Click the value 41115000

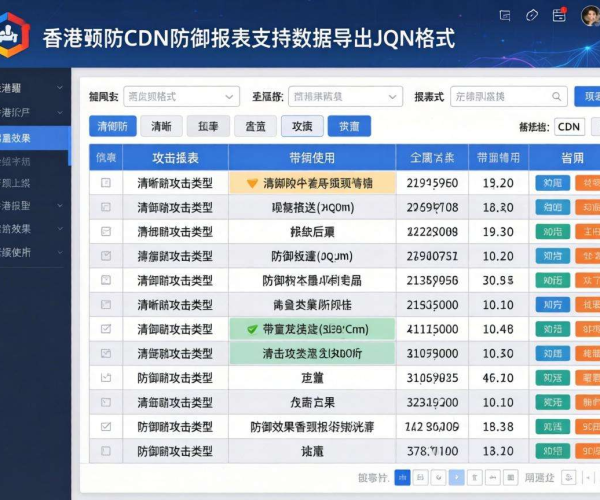432,329
